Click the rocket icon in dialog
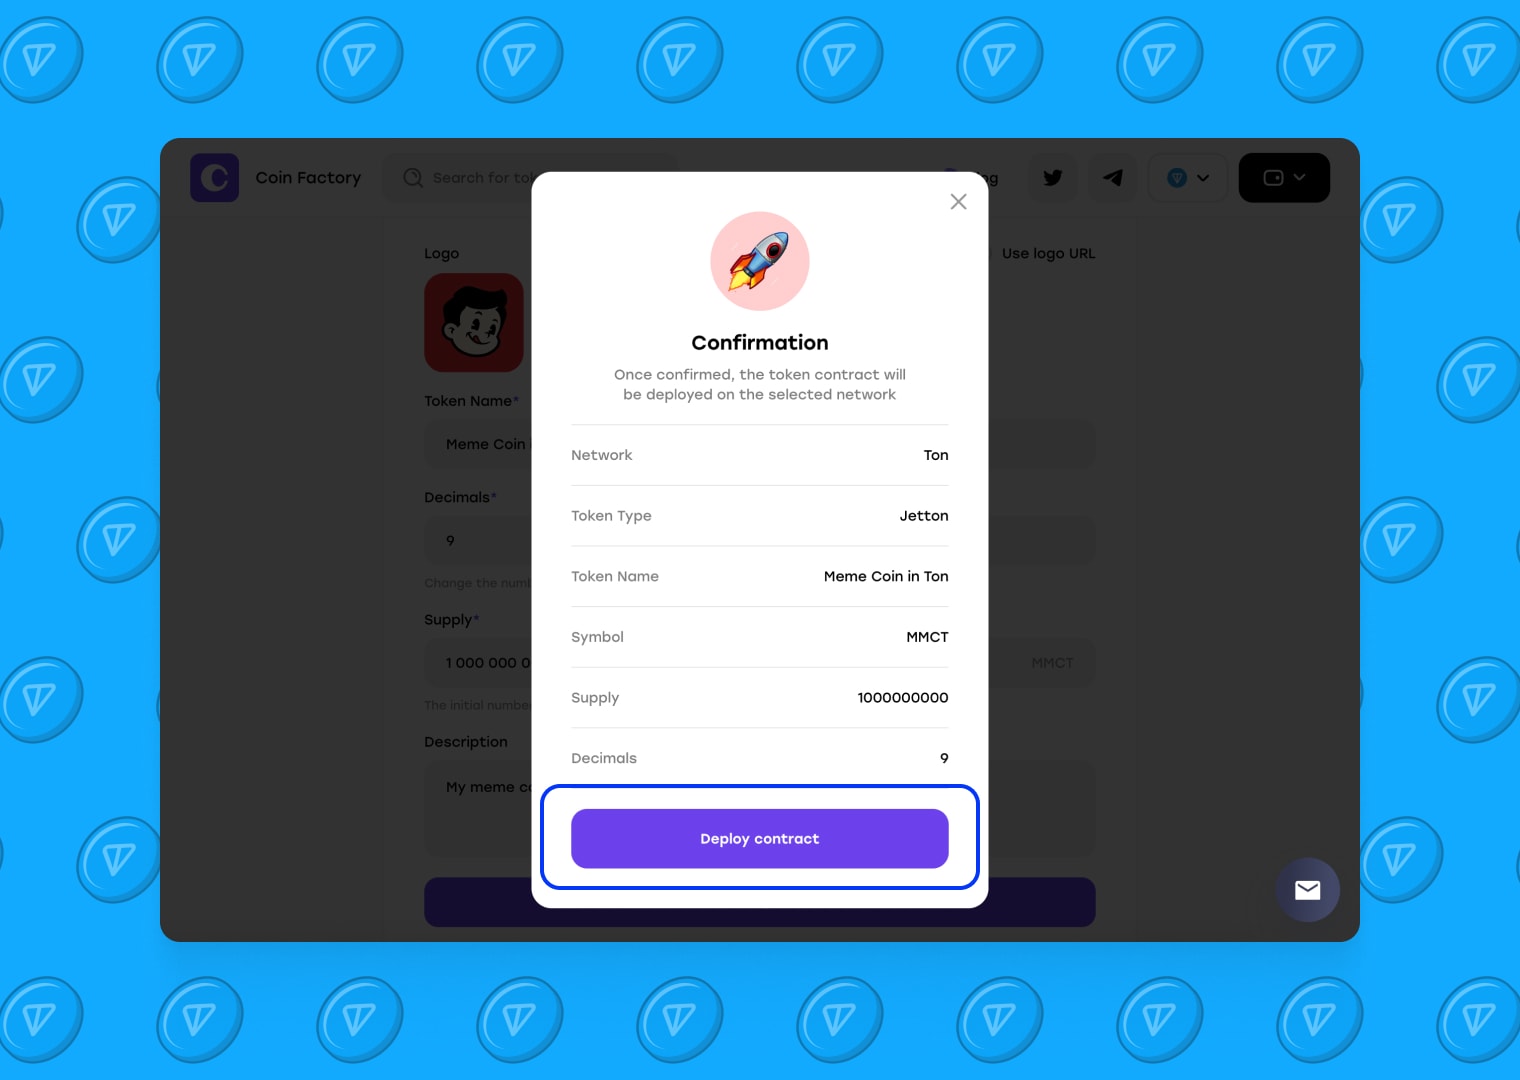1520x1080 pixels. click(760, 261)
